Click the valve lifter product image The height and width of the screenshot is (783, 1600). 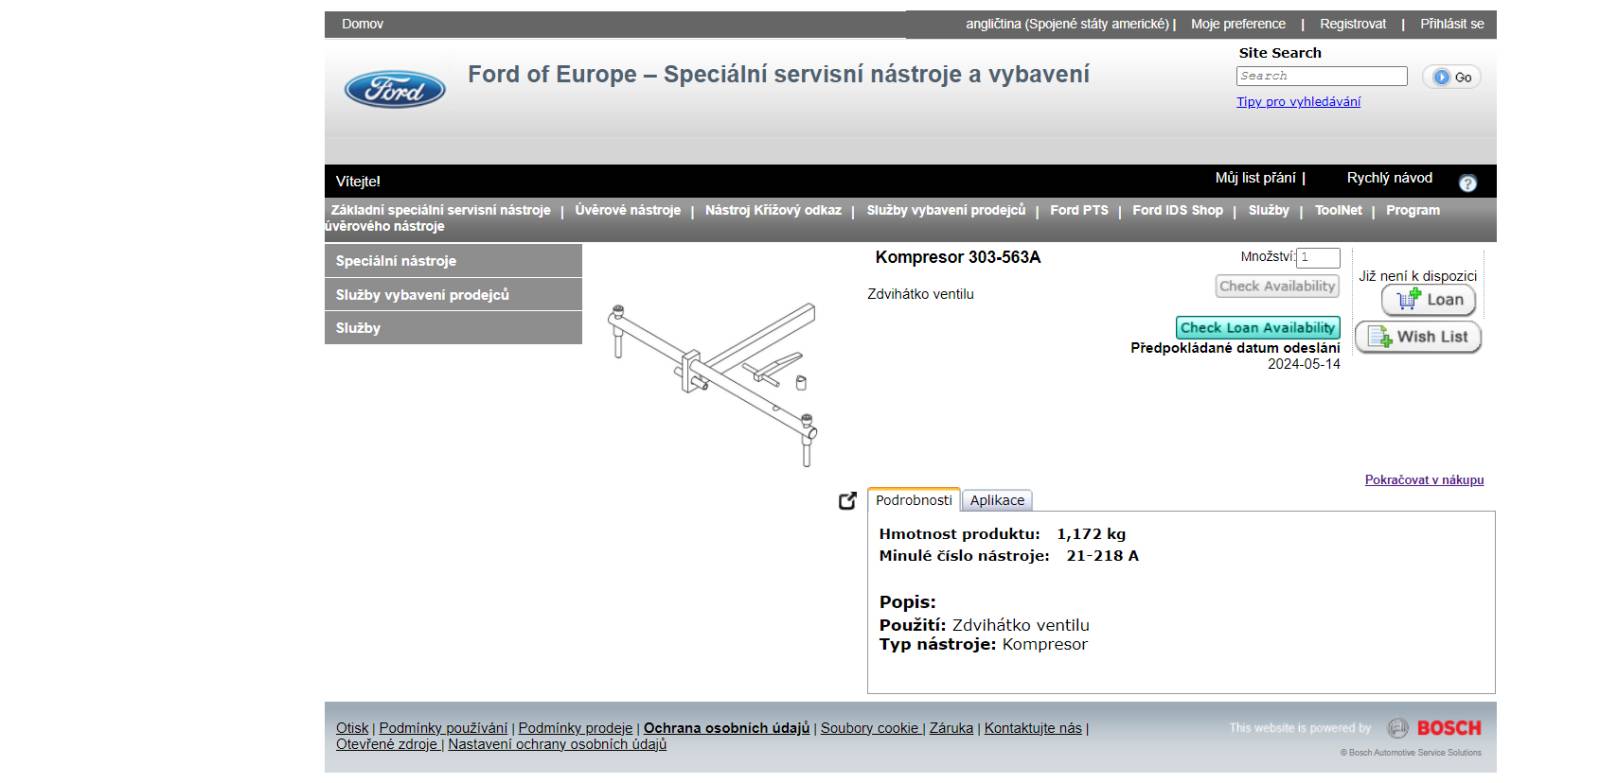[712, 383]
